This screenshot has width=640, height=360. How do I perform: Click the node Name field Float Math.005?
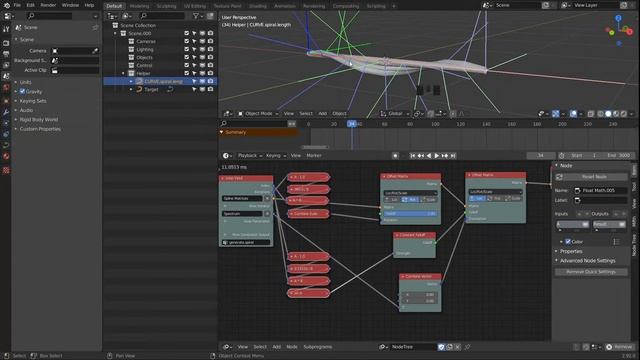click(x=601, y=191)
